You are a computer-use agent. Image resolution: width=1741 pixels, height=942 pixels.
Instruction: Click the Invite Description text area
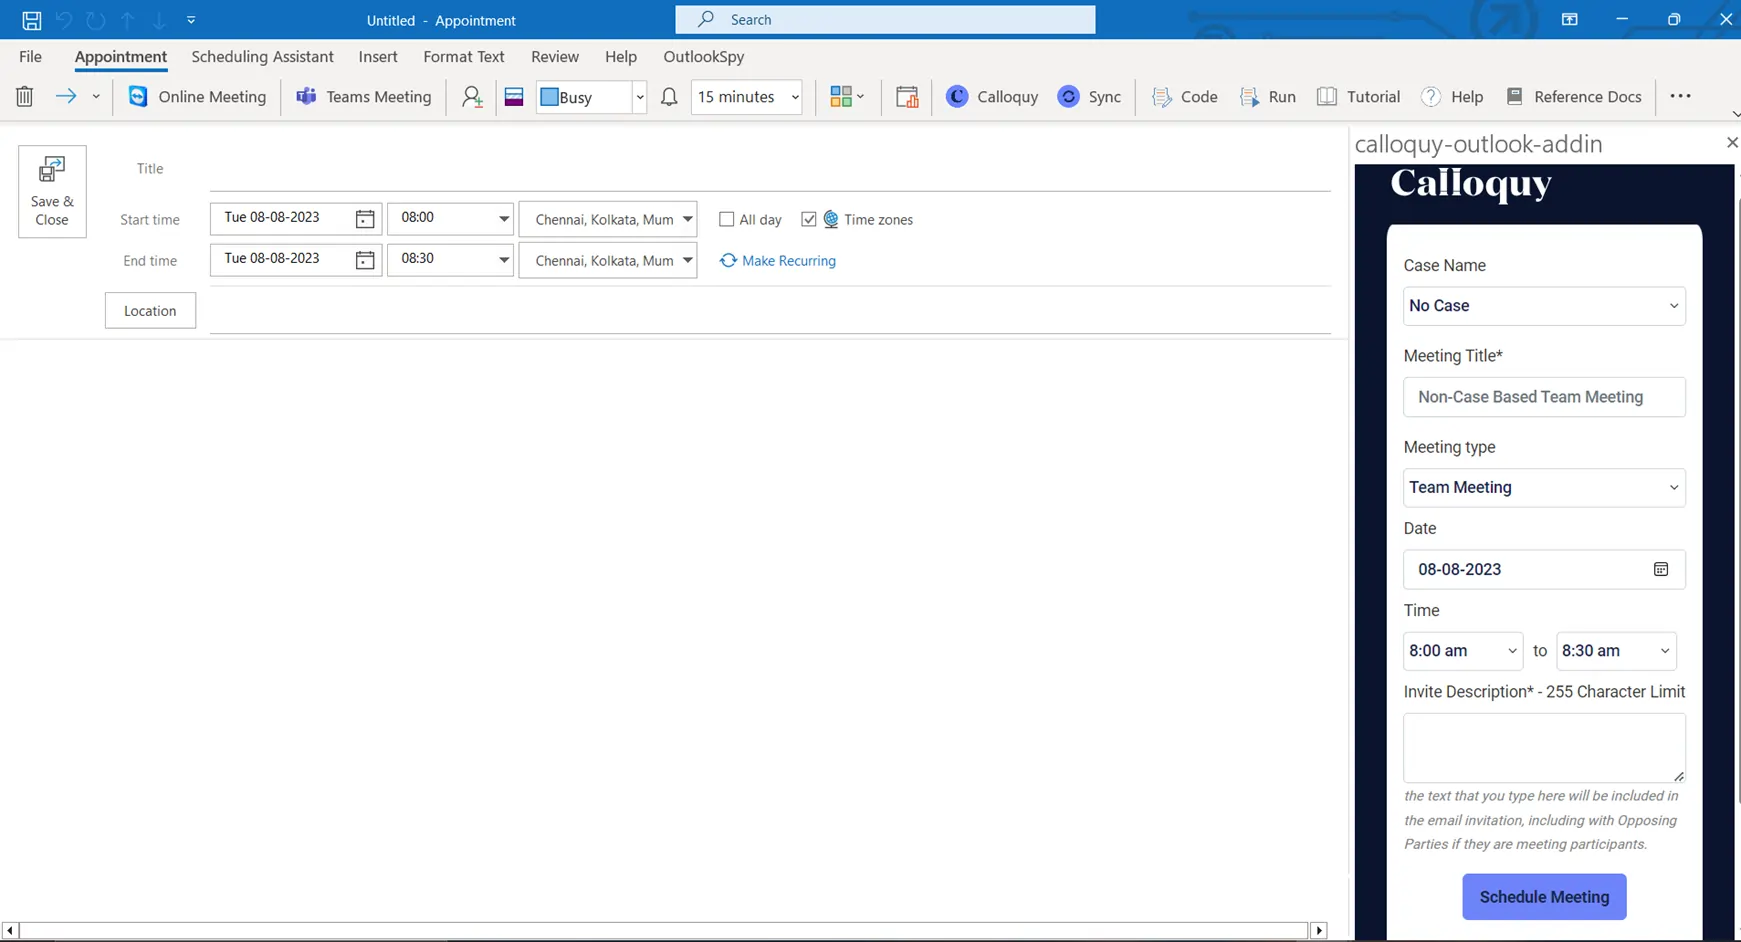1544,748
